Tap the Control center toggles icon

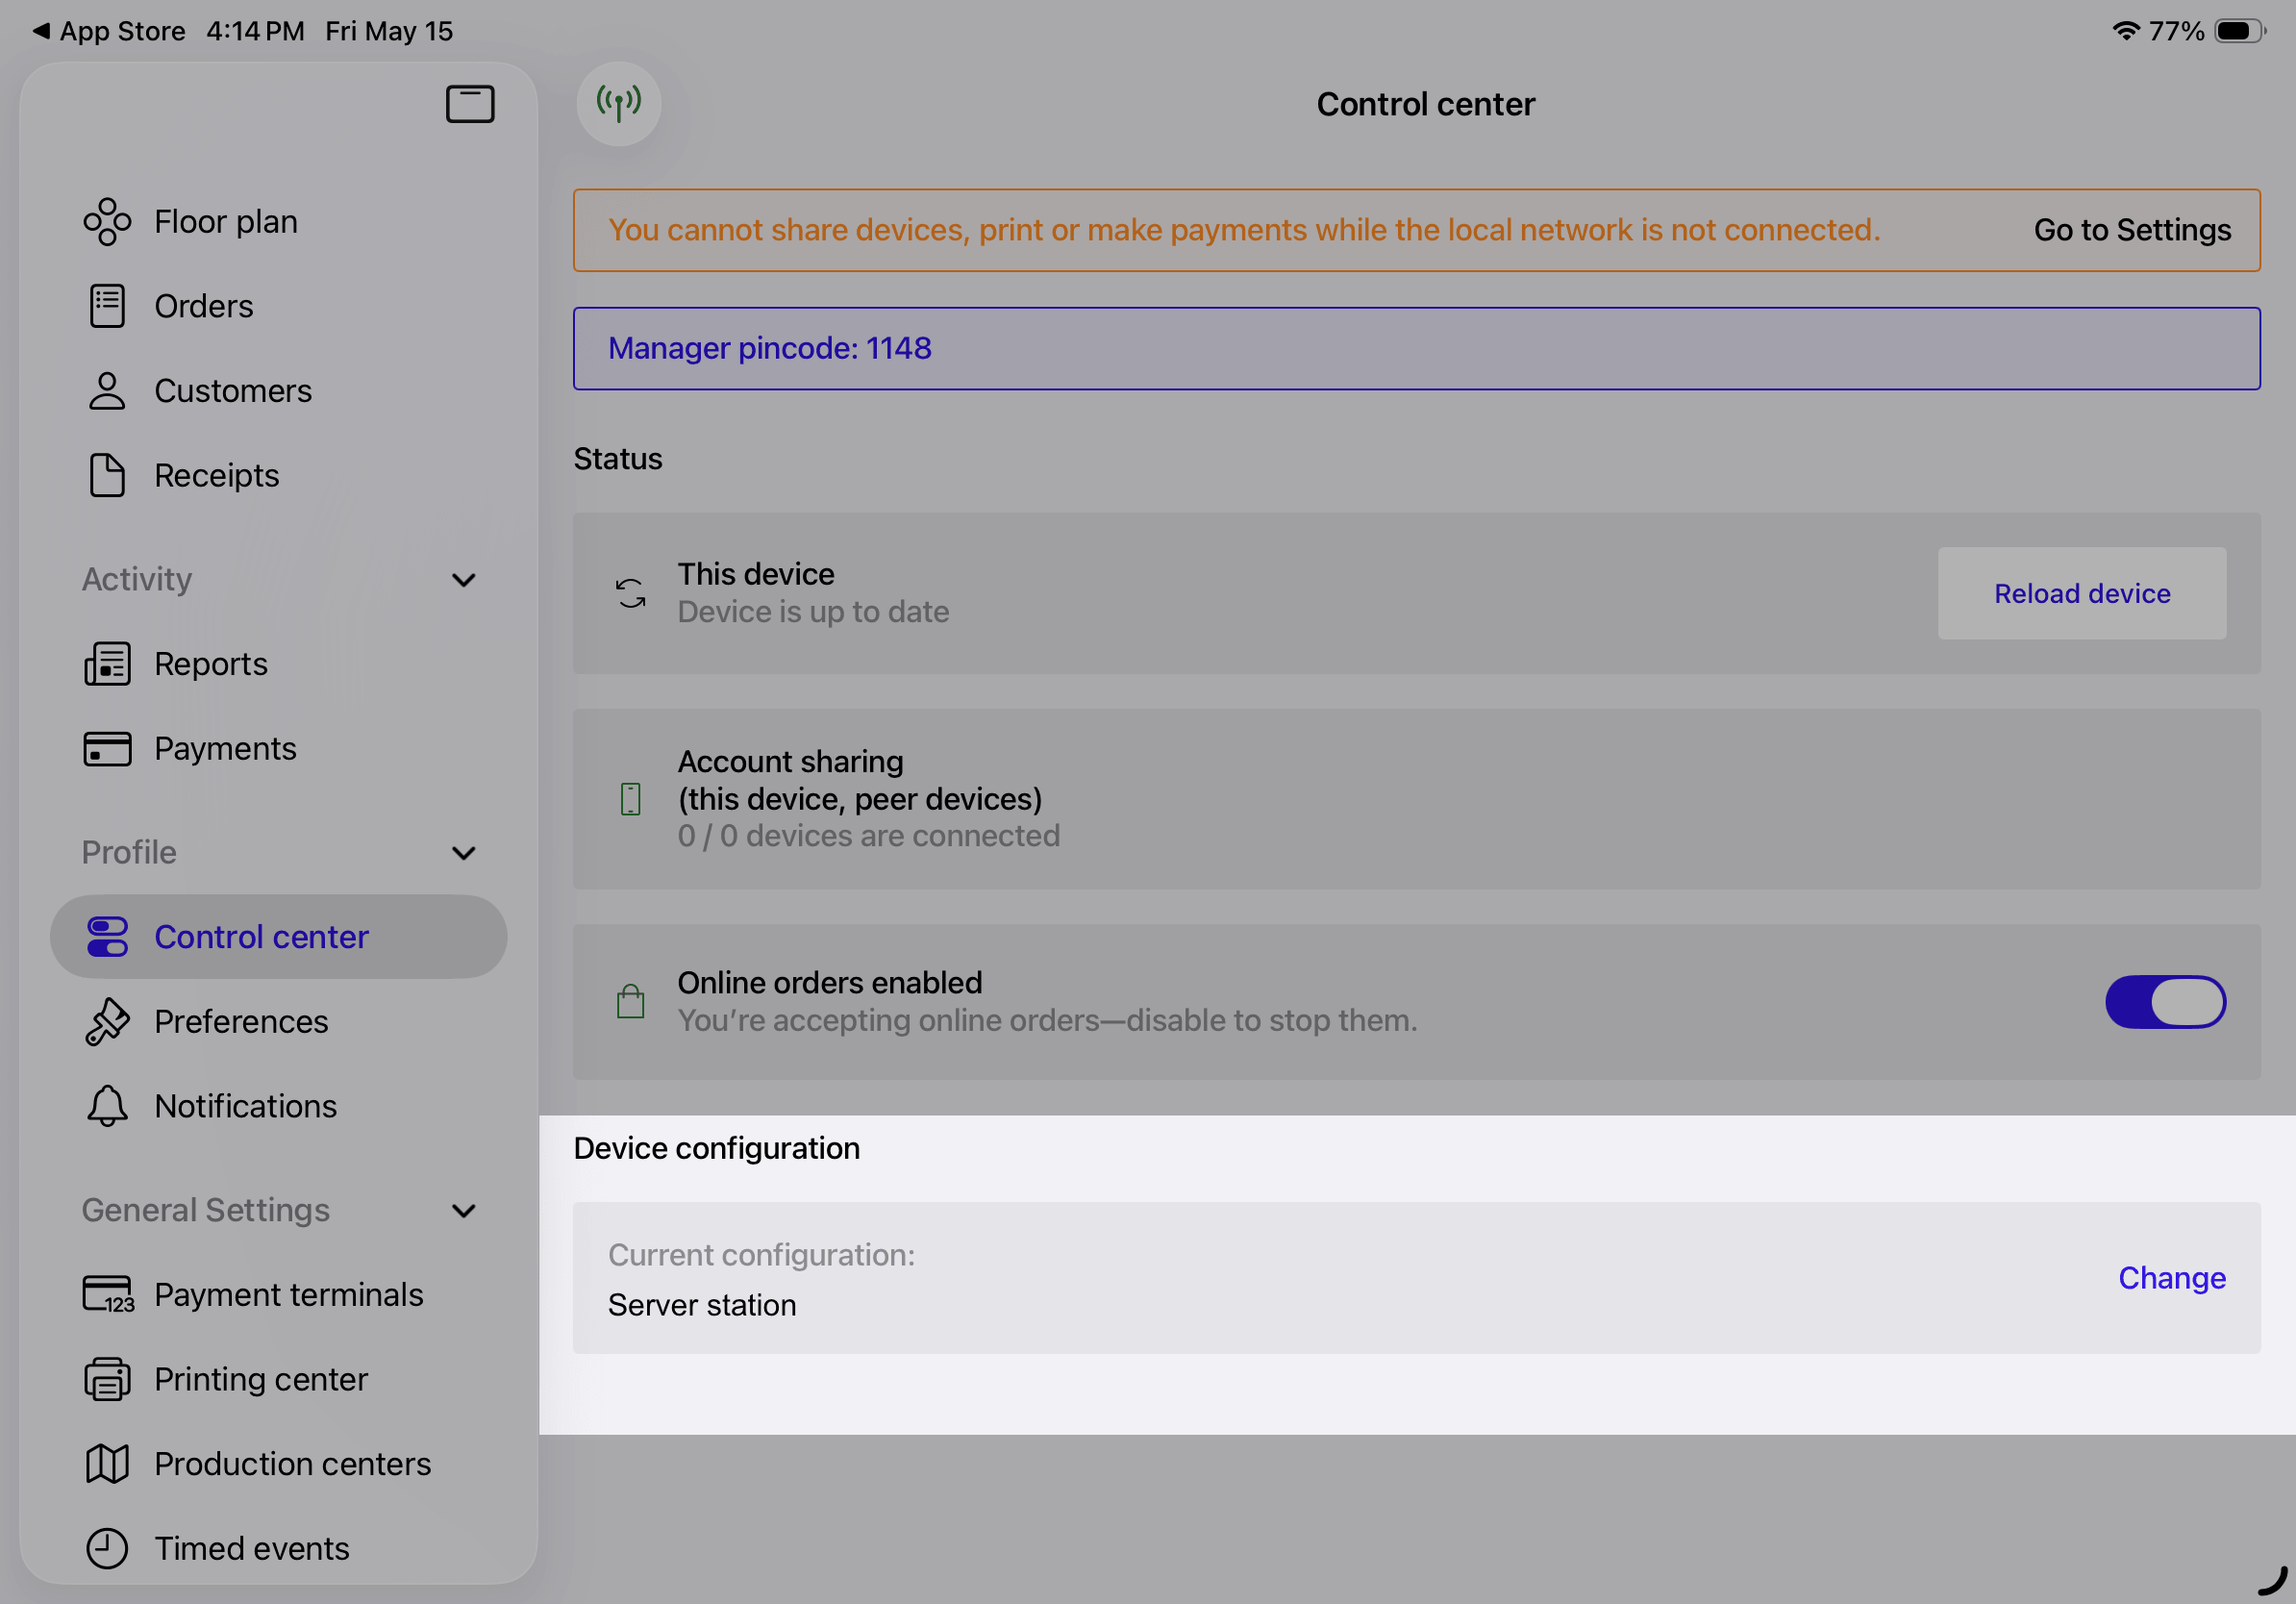(107, 937)
